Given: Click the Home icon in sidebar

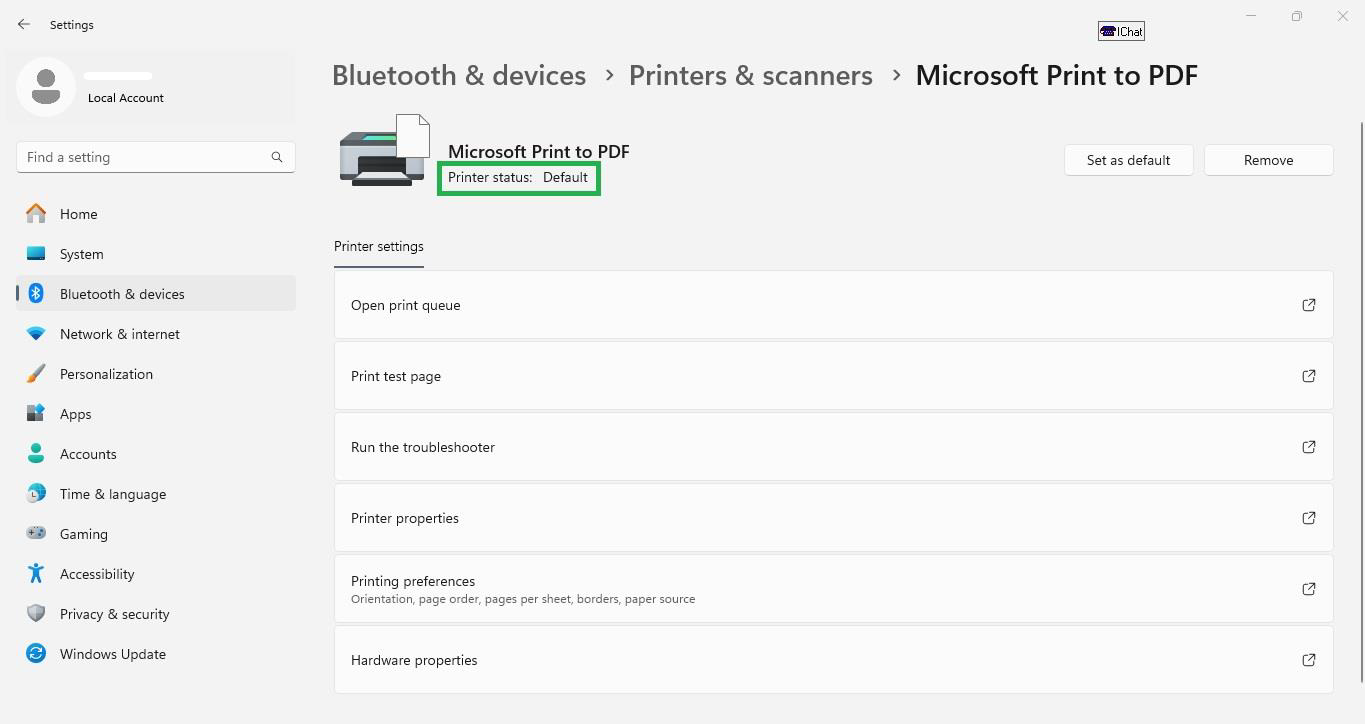Looking at the screenshot, I should coord(36,214).
